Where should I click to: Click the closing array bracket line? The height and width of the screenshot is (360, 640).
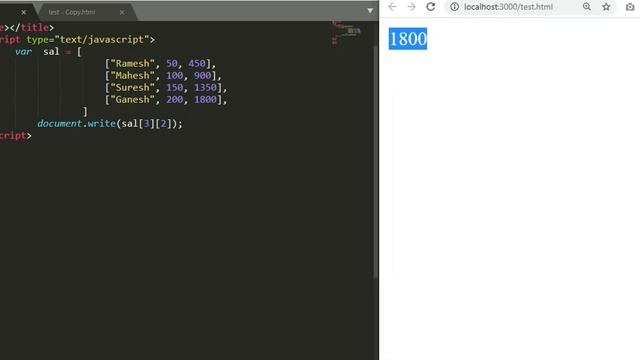85,111
